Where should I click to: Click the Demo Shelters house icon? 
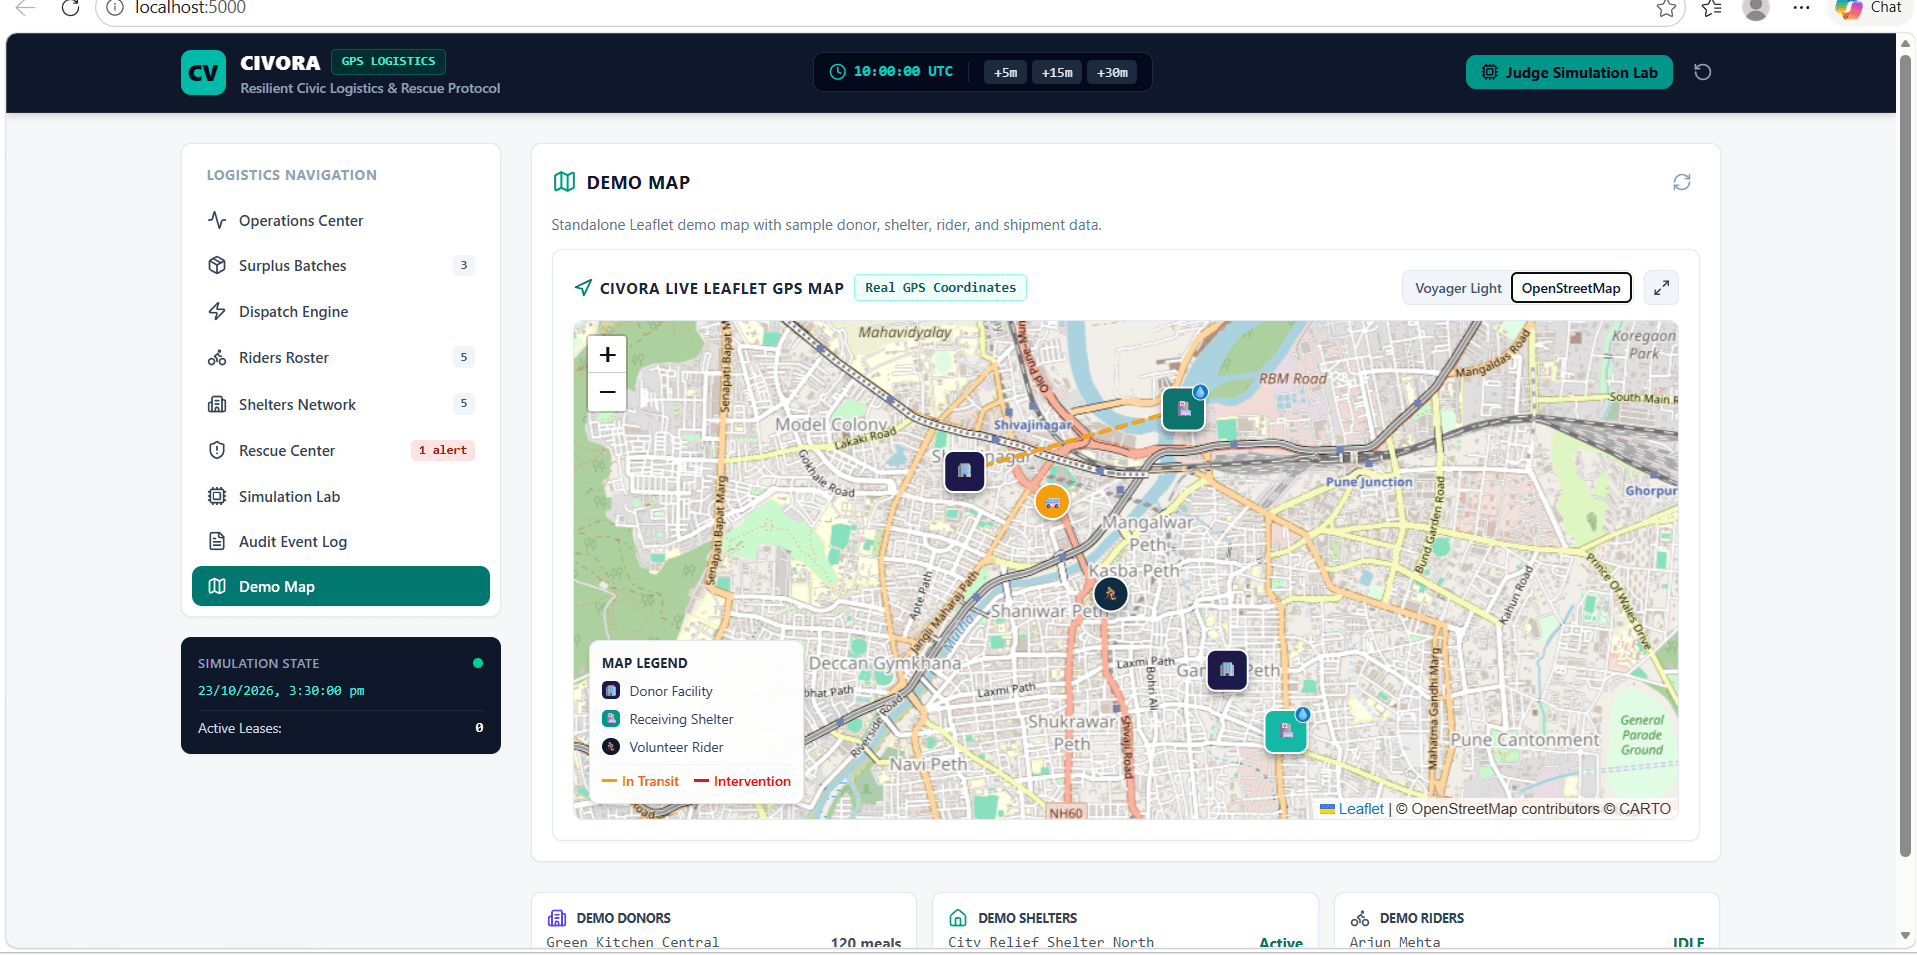(x=958, y=918)
